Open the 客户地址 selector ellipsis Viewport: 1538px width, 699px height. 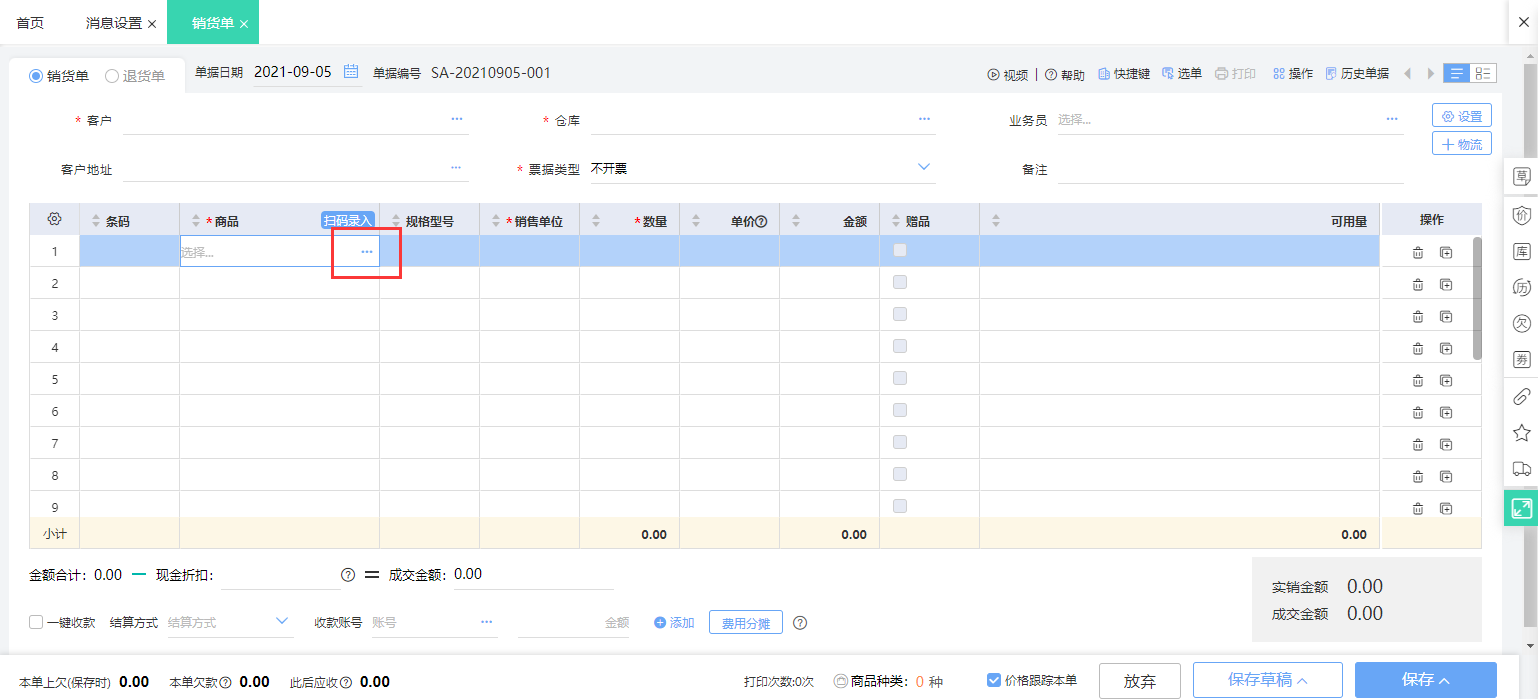point(456,168)
